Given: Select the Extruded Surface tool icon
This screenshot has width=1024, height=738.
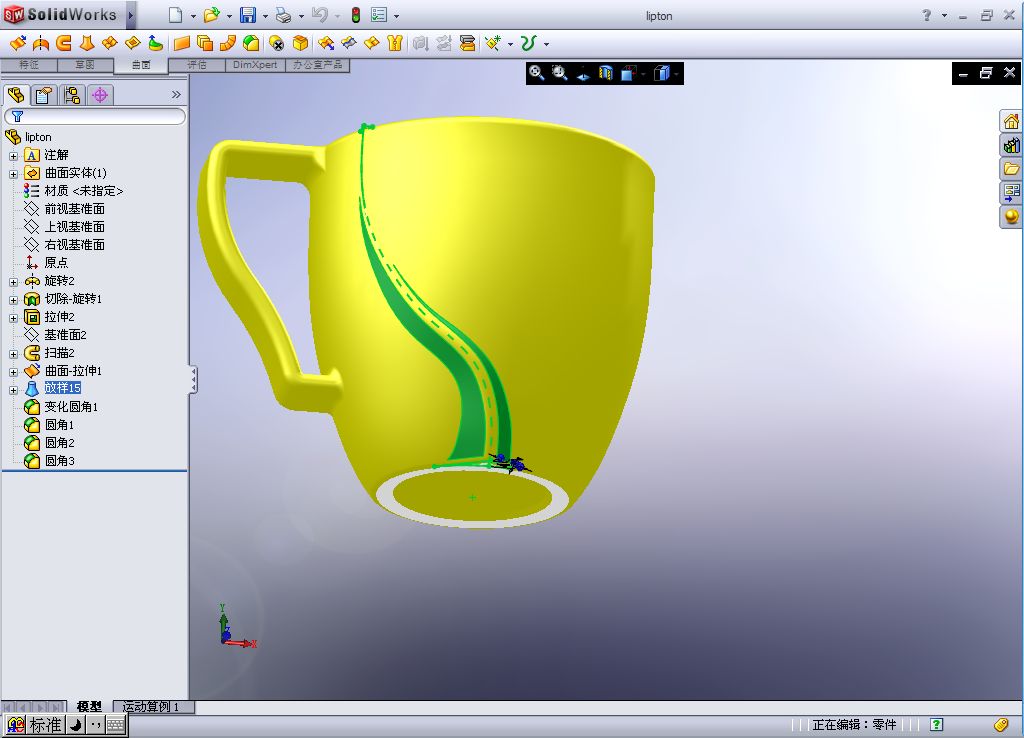Looking at the screenshot, I should [18, 43].
